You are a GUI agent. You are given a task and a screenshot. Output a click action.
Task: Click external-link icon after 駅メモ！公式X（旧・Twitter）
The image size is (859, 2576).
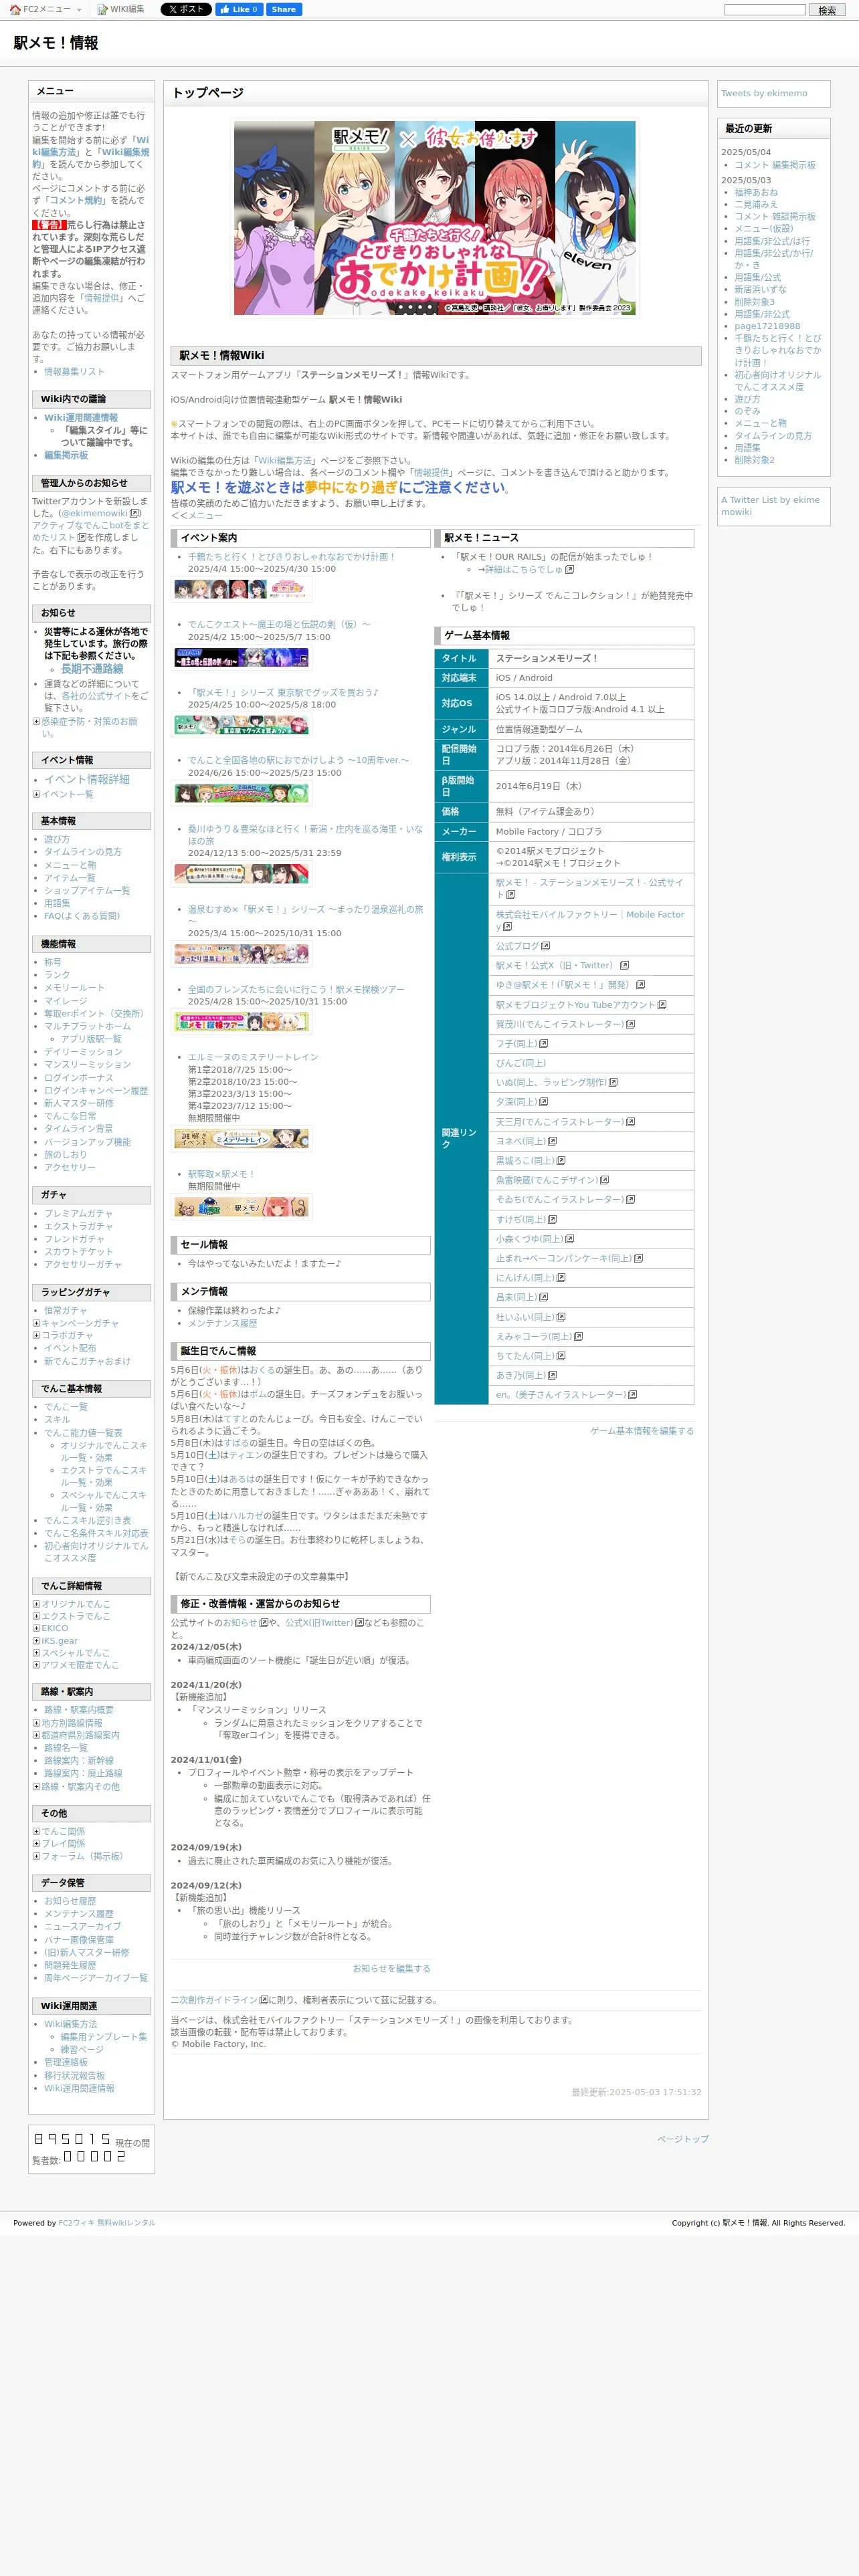pos(624,966)
